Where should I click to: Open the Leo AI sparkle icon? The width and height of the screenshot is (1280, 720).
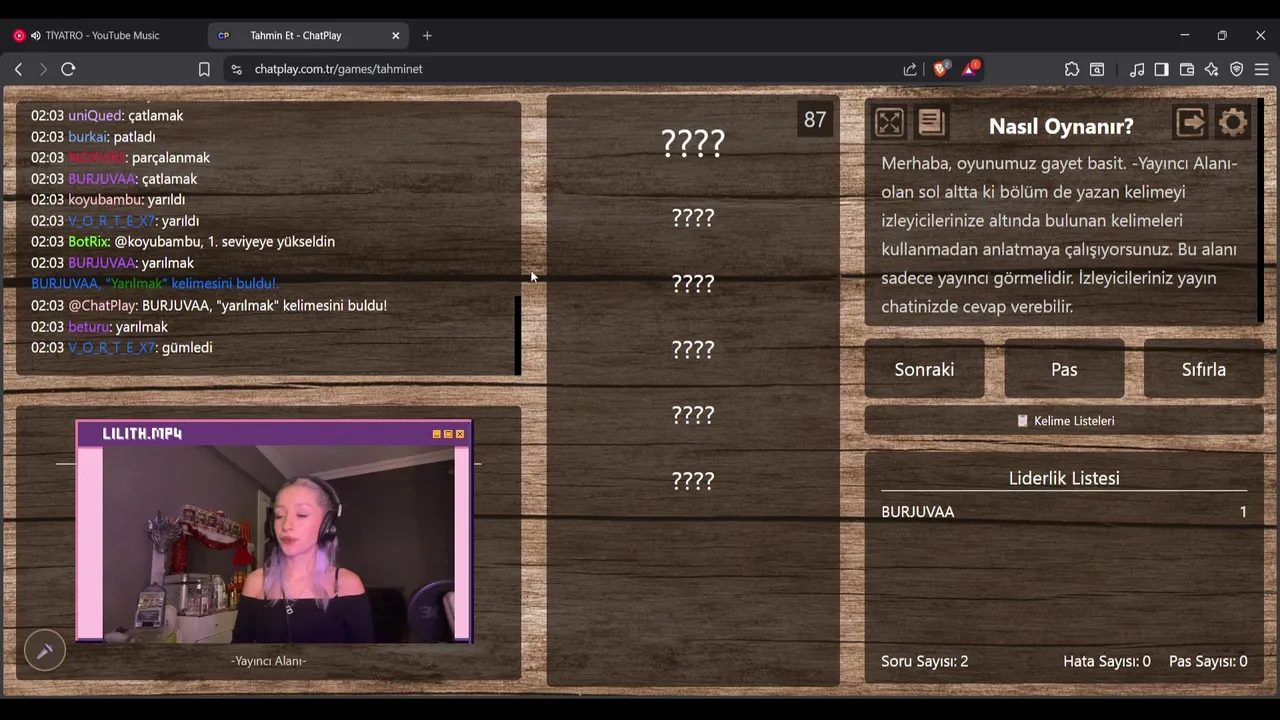coord(1212,69)
